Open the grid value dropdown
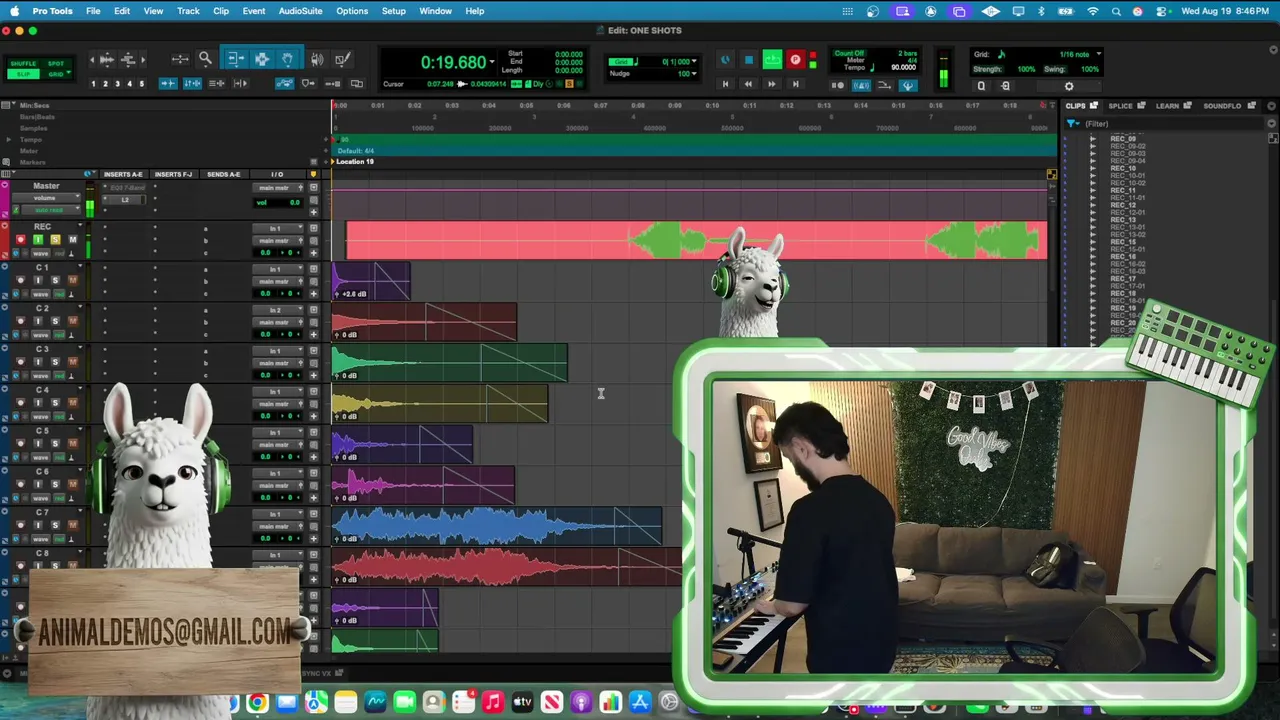 (693, 62)
